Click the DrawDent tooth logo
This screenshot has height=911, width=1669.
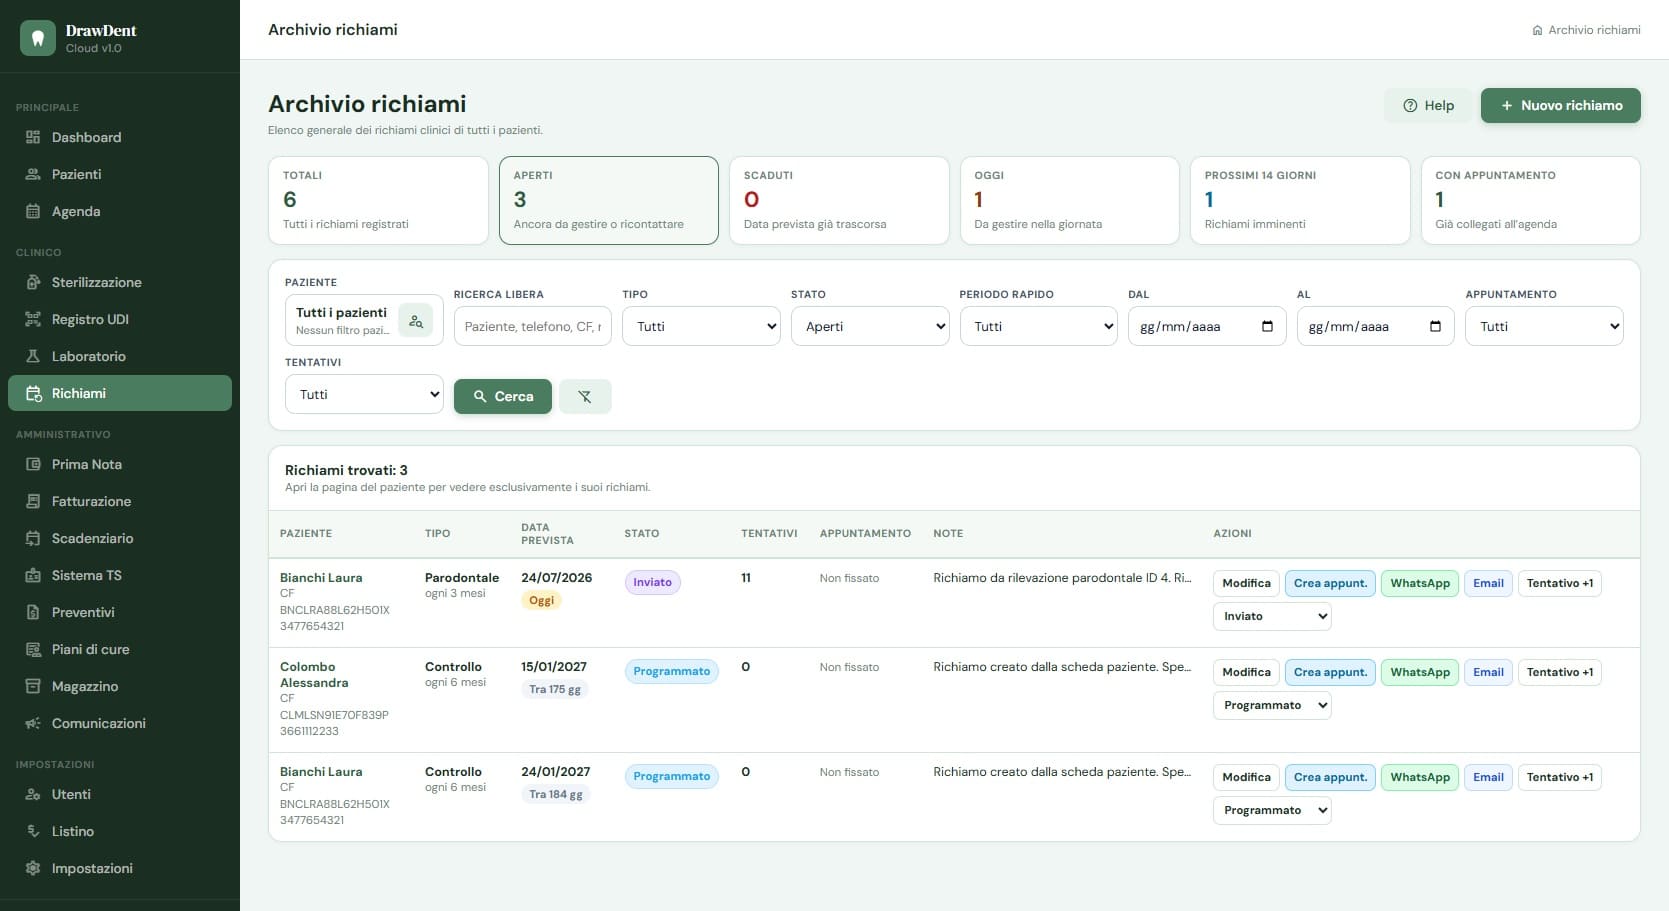point(38,38)
